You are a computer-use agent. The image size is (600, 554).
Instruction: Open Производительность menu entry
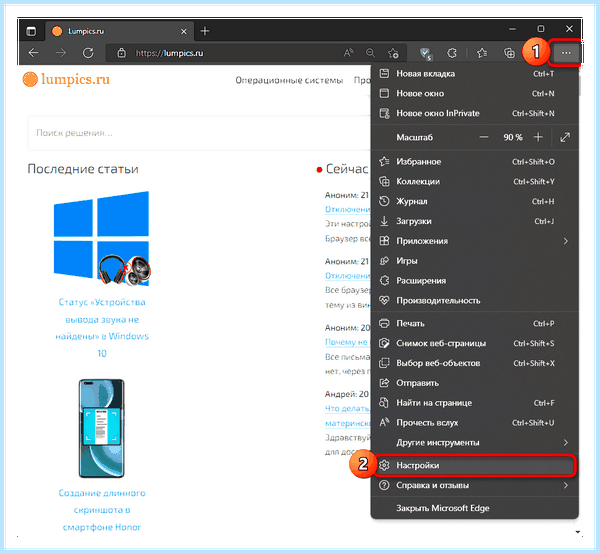[x=474, y=301]
